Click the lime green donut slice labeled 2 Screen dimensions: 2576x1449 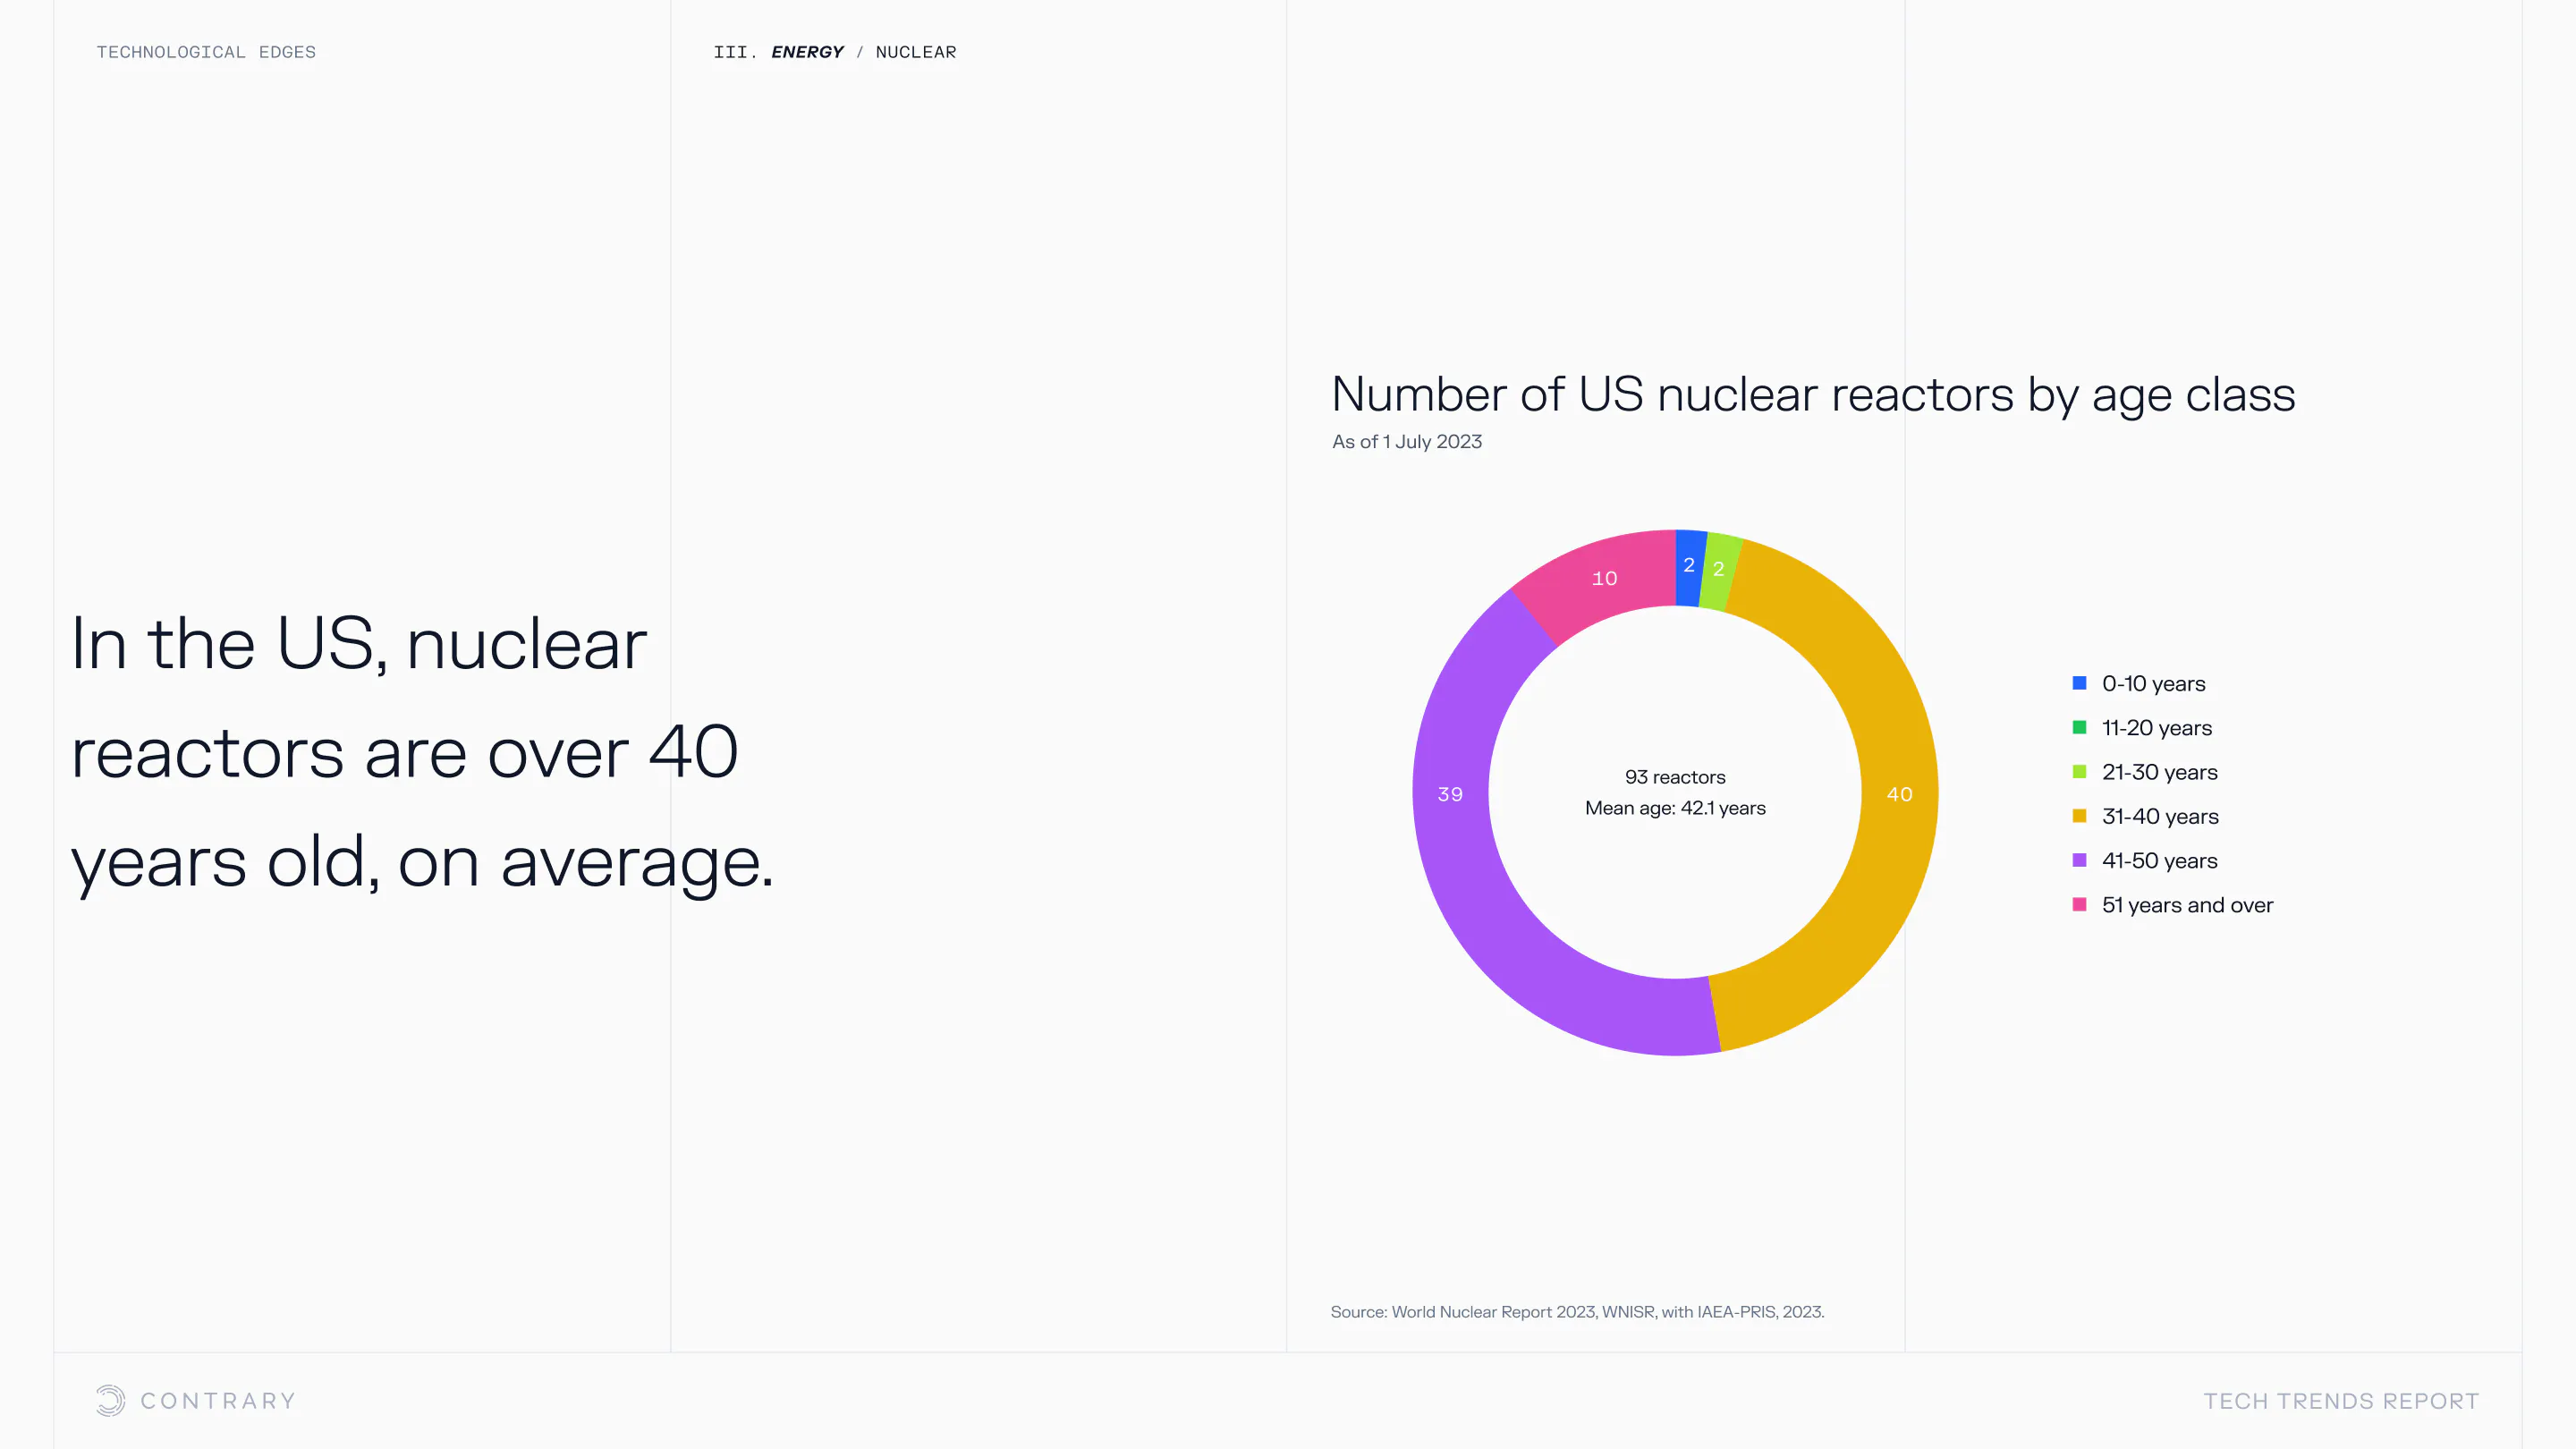[1719, 571]
